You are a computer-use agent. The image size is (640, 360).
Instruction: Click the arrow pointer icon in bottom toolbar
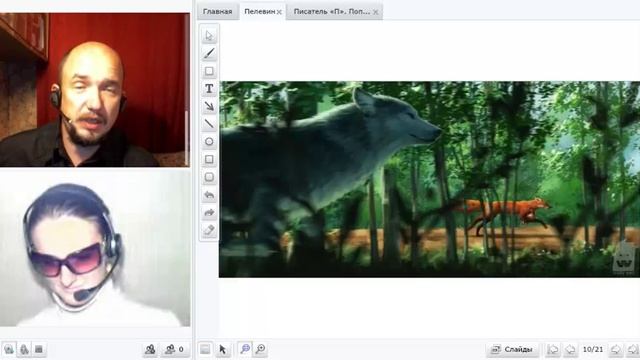pos(222,349)
